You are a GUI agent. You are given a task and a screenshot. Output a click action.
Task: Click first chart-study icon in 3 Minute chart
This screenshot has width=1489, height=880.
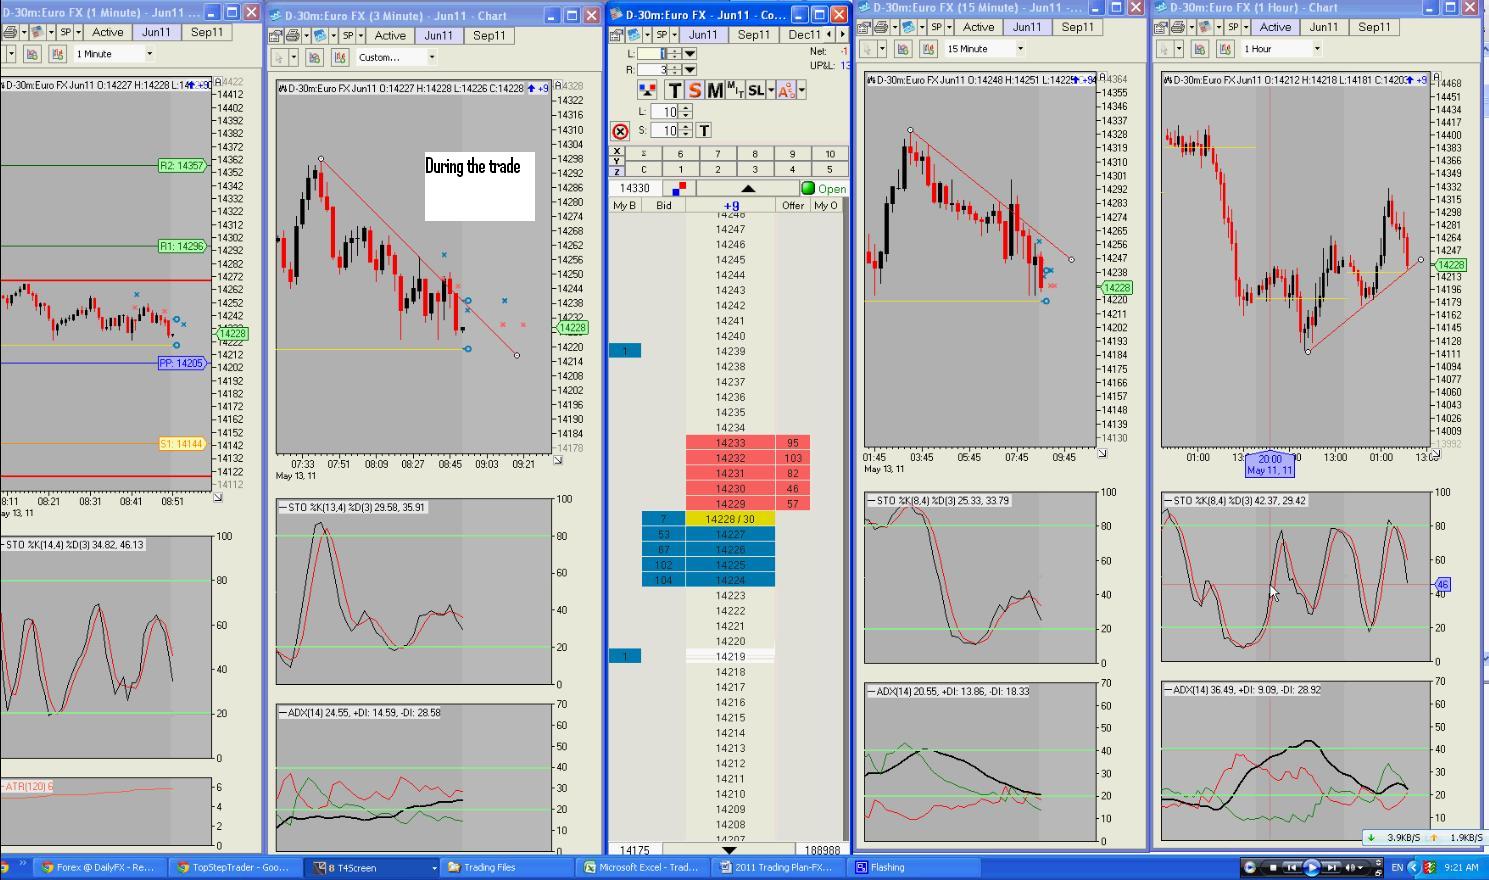314,57
